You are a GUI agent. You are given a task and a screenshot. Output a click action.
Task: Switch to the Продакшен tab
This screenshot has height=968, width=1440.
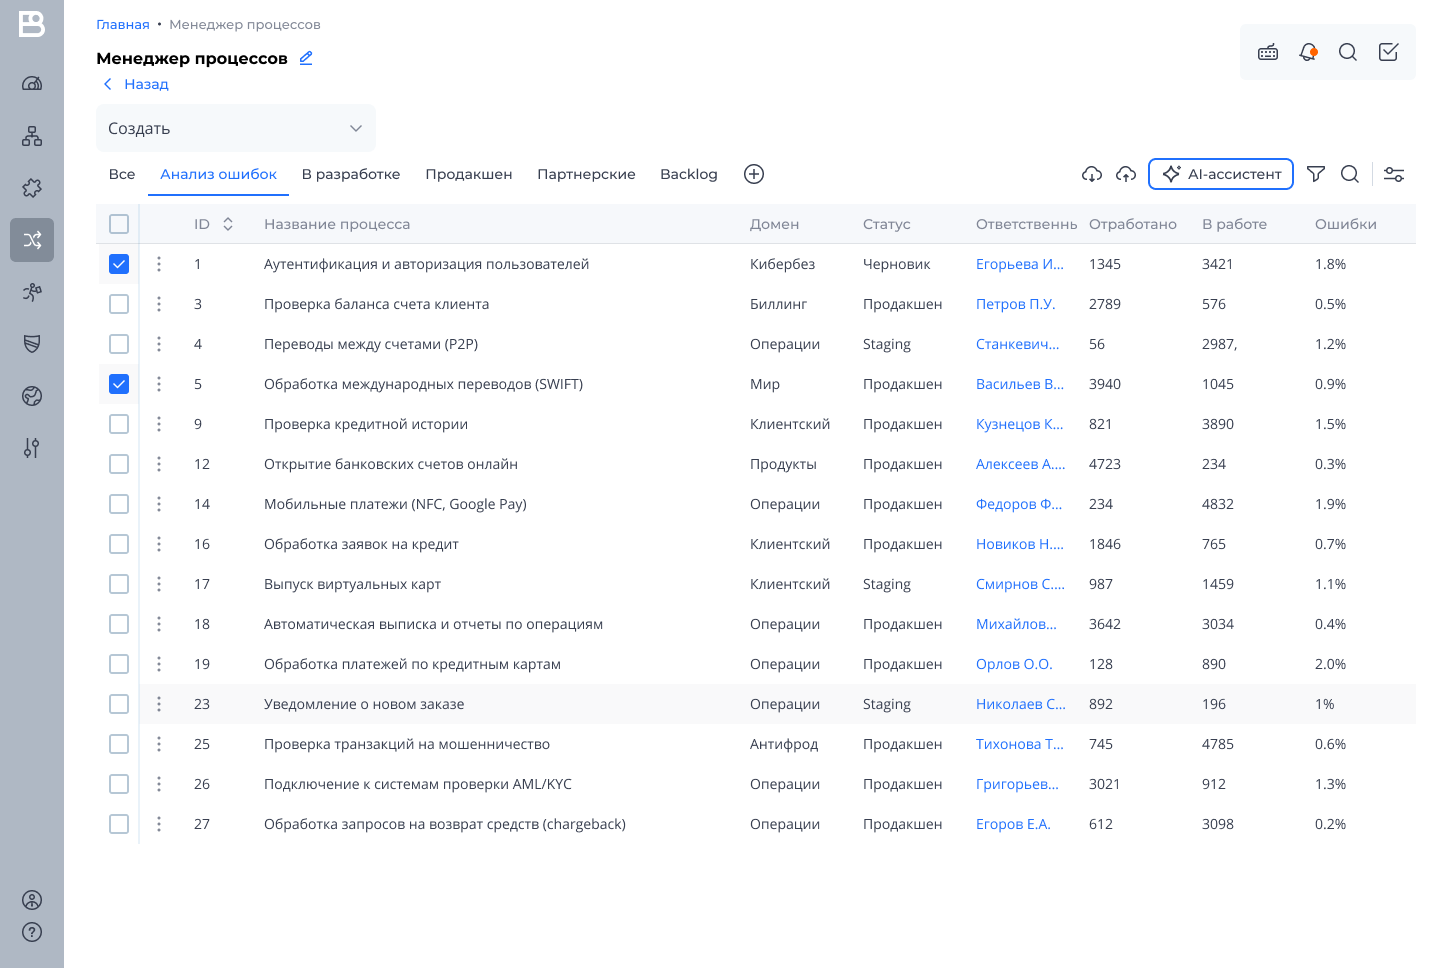click(x=468, y=174)
